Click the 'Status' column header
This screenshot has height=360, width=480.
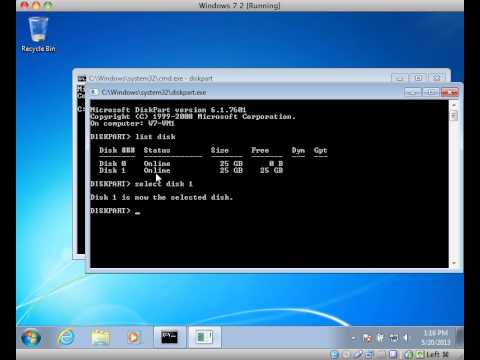click(157, 150)
